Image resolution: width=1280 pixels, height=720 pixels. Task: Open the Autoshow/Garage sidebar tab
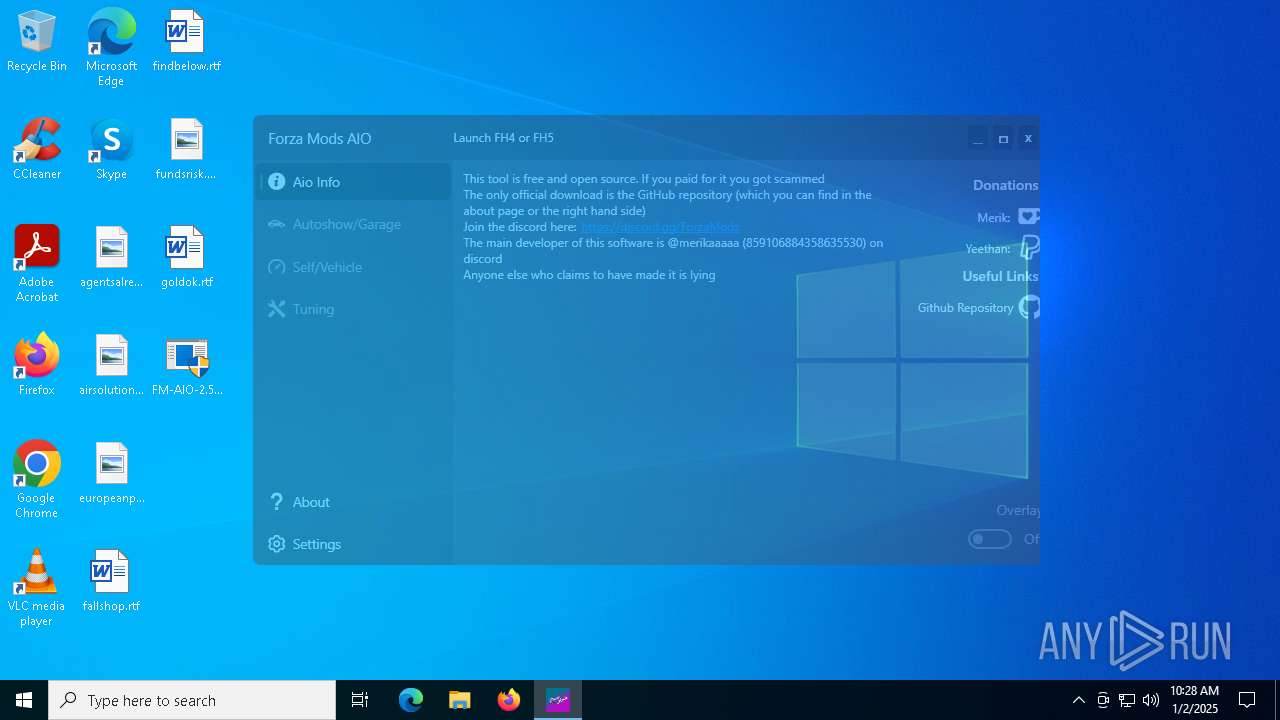point(352,224)
